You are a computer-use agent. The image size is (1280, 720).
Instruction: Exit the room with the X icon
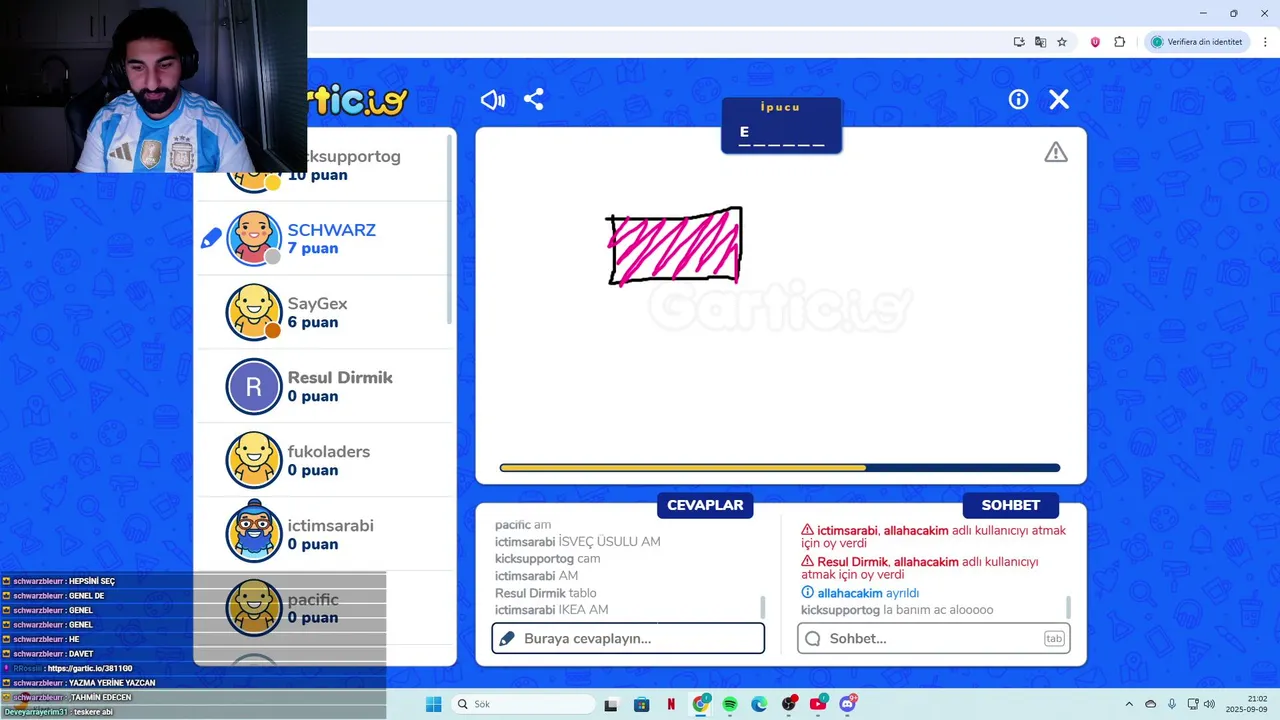click(x=1059, y=99)
